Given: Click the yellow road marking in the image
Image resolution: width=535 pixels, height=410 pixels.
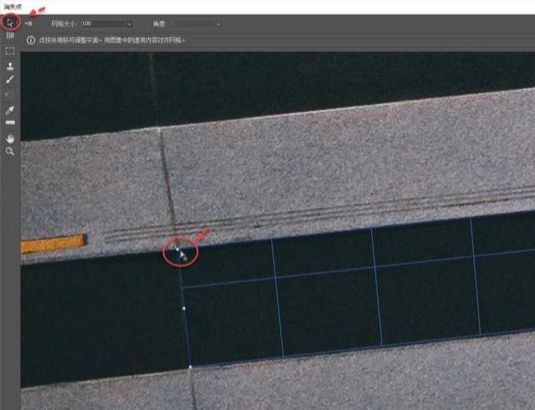Looking at the screenshot, I should click(x=53, y=244).
